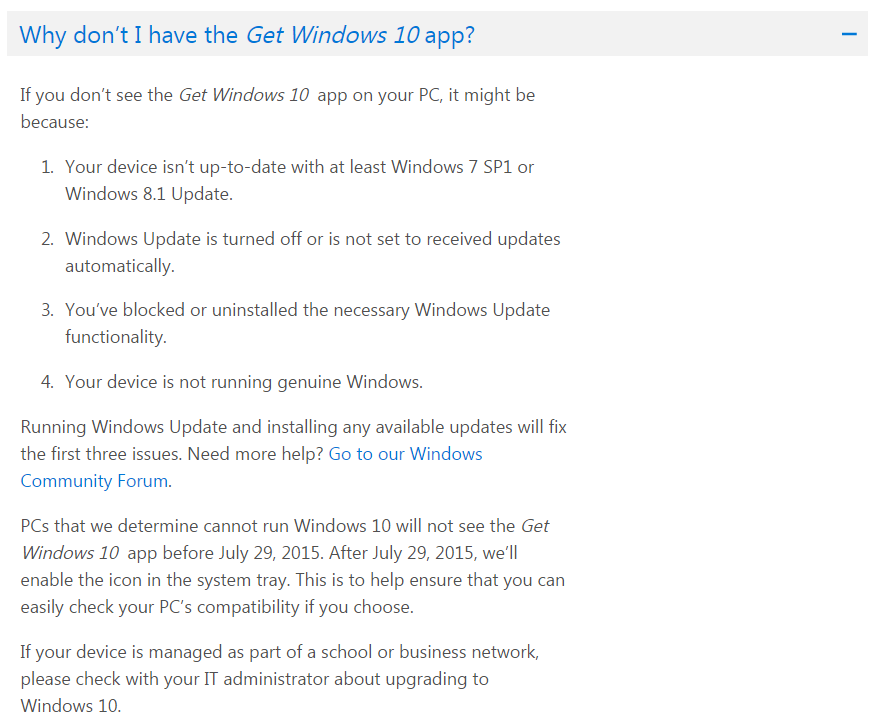Click the text 'Windows Update is turned off or is not set'

point(230,239)
